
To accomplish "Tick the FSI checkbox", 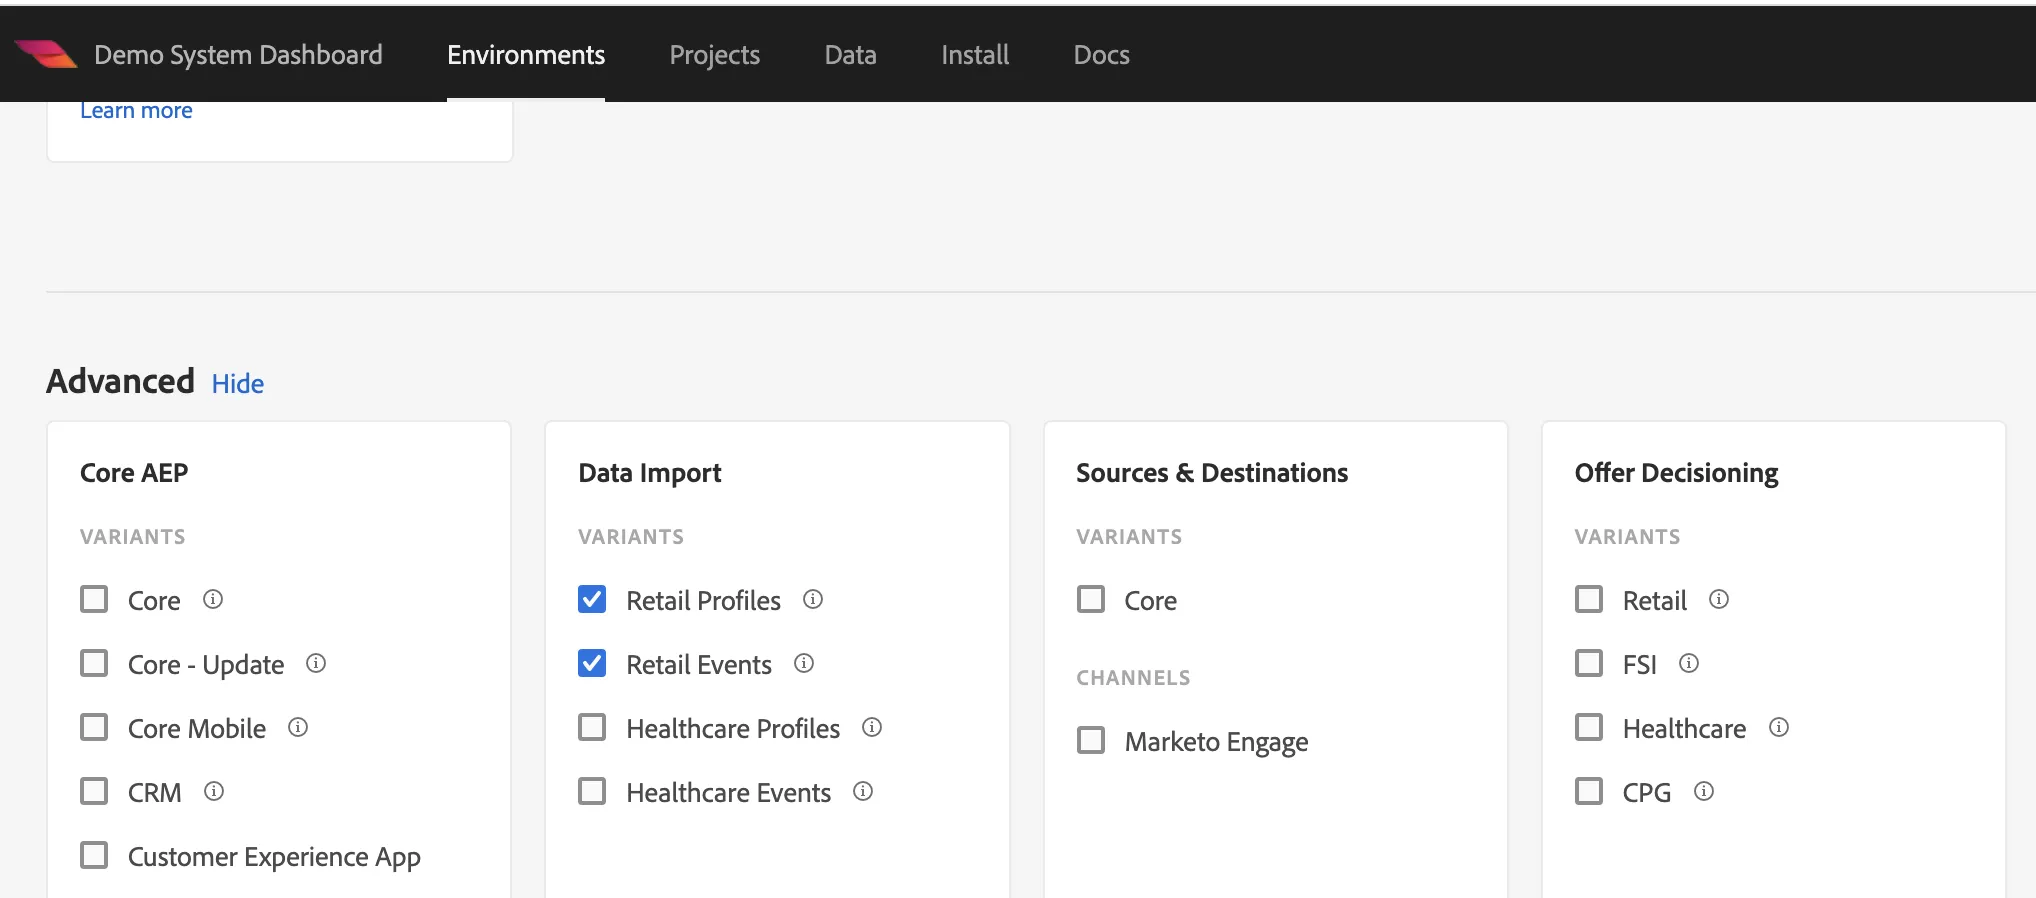I will pos(1589,663).
